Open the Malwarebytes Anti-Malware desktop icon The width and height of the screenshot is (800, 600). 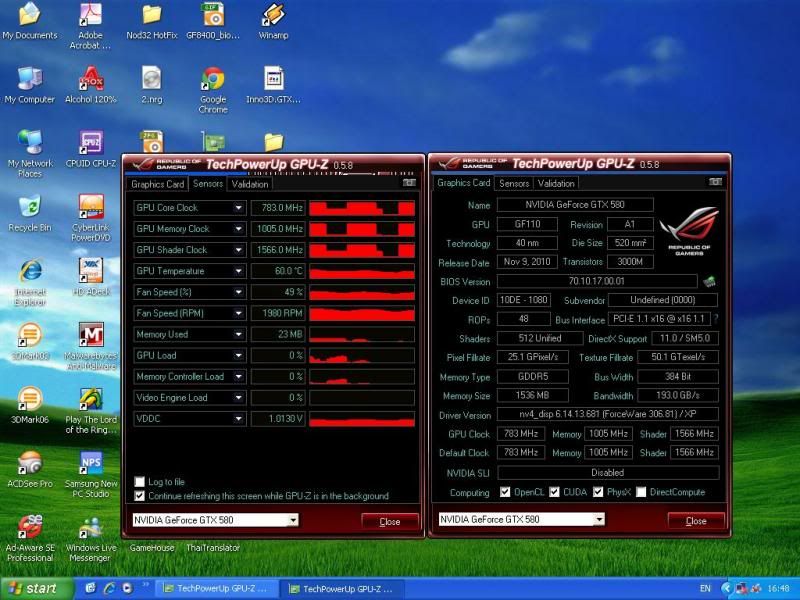(x=91, y=335)
